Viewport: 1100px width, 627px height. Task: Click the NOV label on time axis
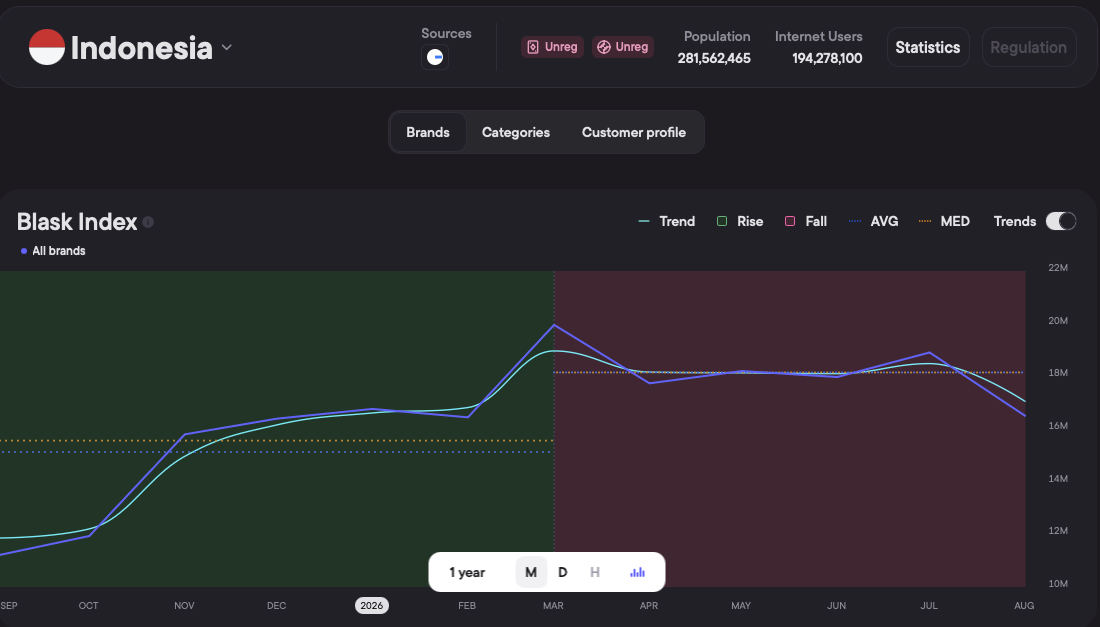tap(184, 605)
